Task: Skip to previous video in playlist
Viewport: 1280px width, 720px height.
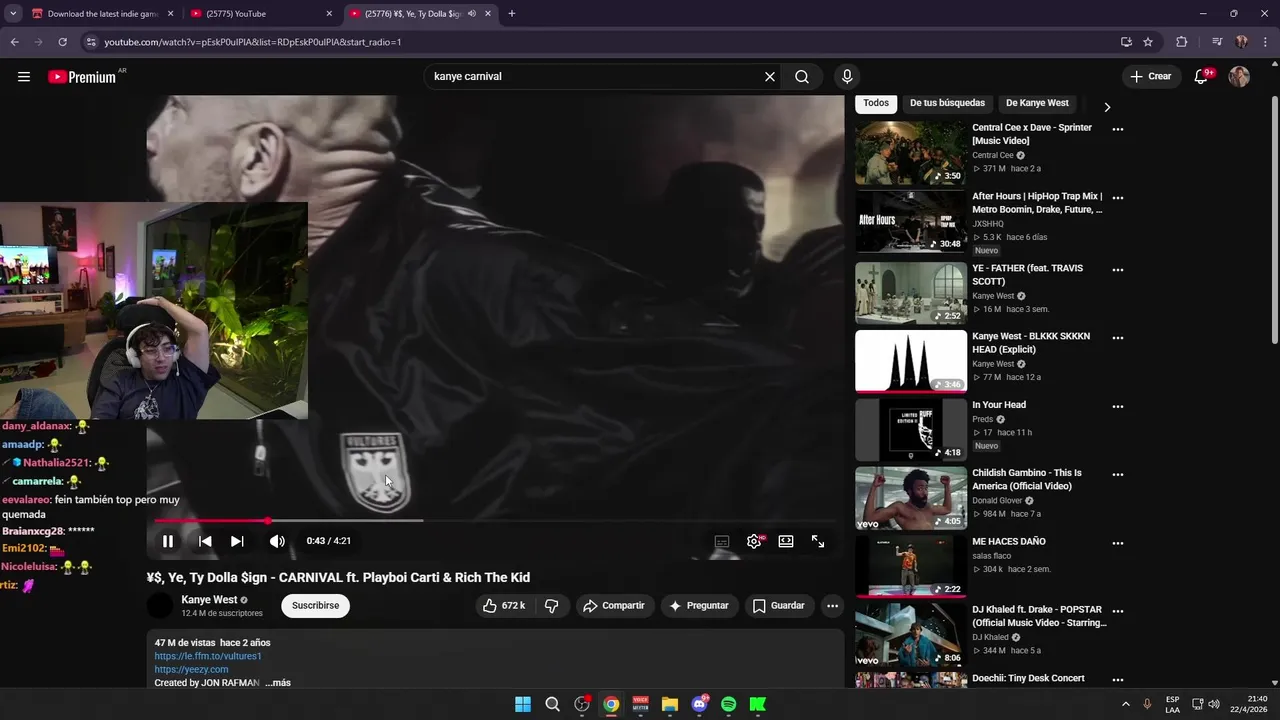Action: (205, 541)
